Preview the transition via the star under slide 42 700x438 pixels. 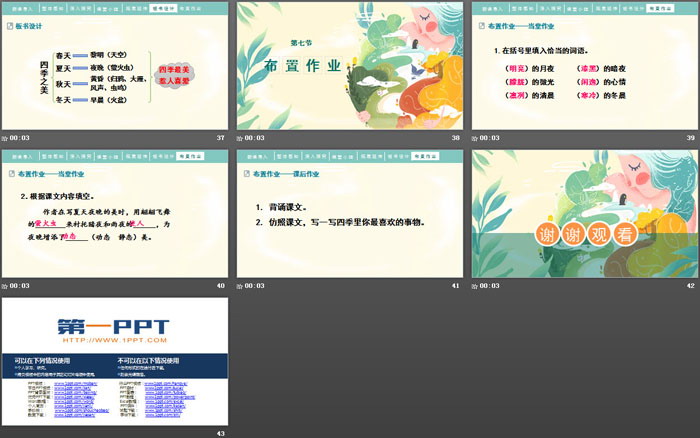[475, 286]
